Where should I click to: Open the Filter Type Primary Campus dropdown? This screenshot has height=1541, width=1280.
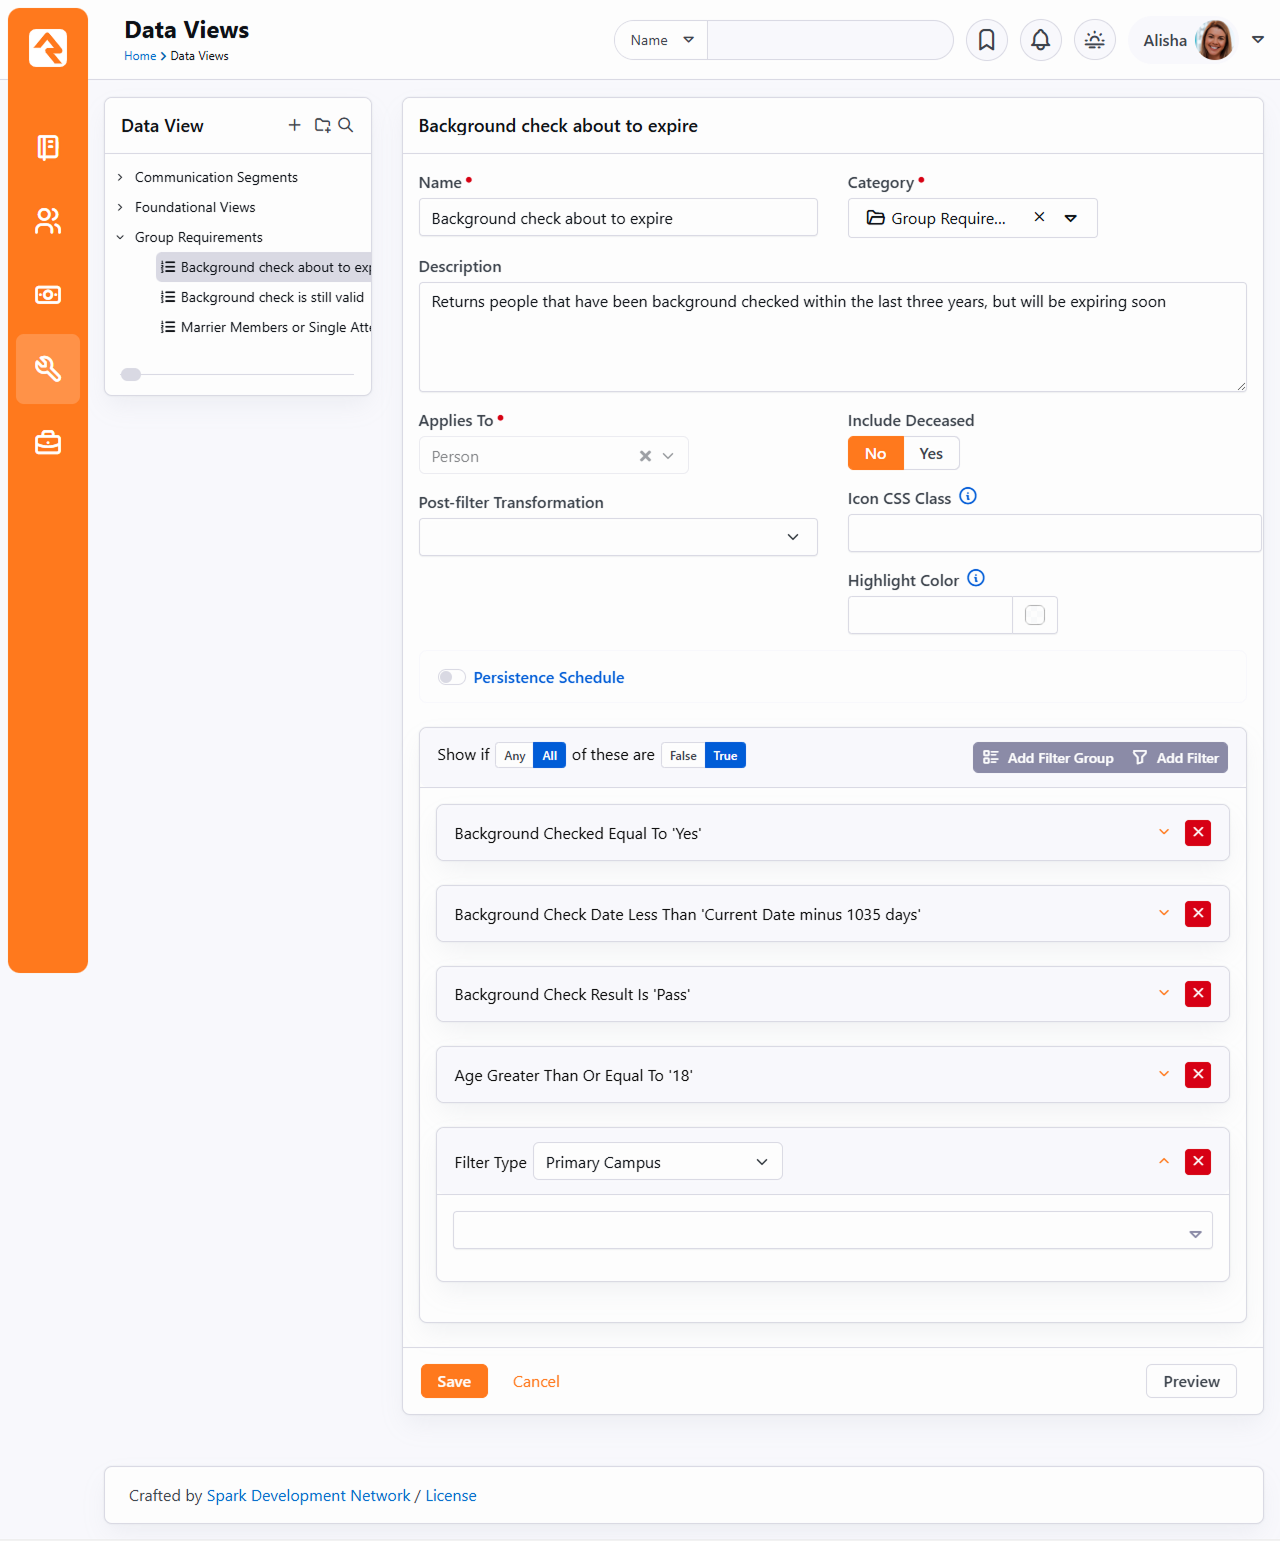(x=657, y=1162)
